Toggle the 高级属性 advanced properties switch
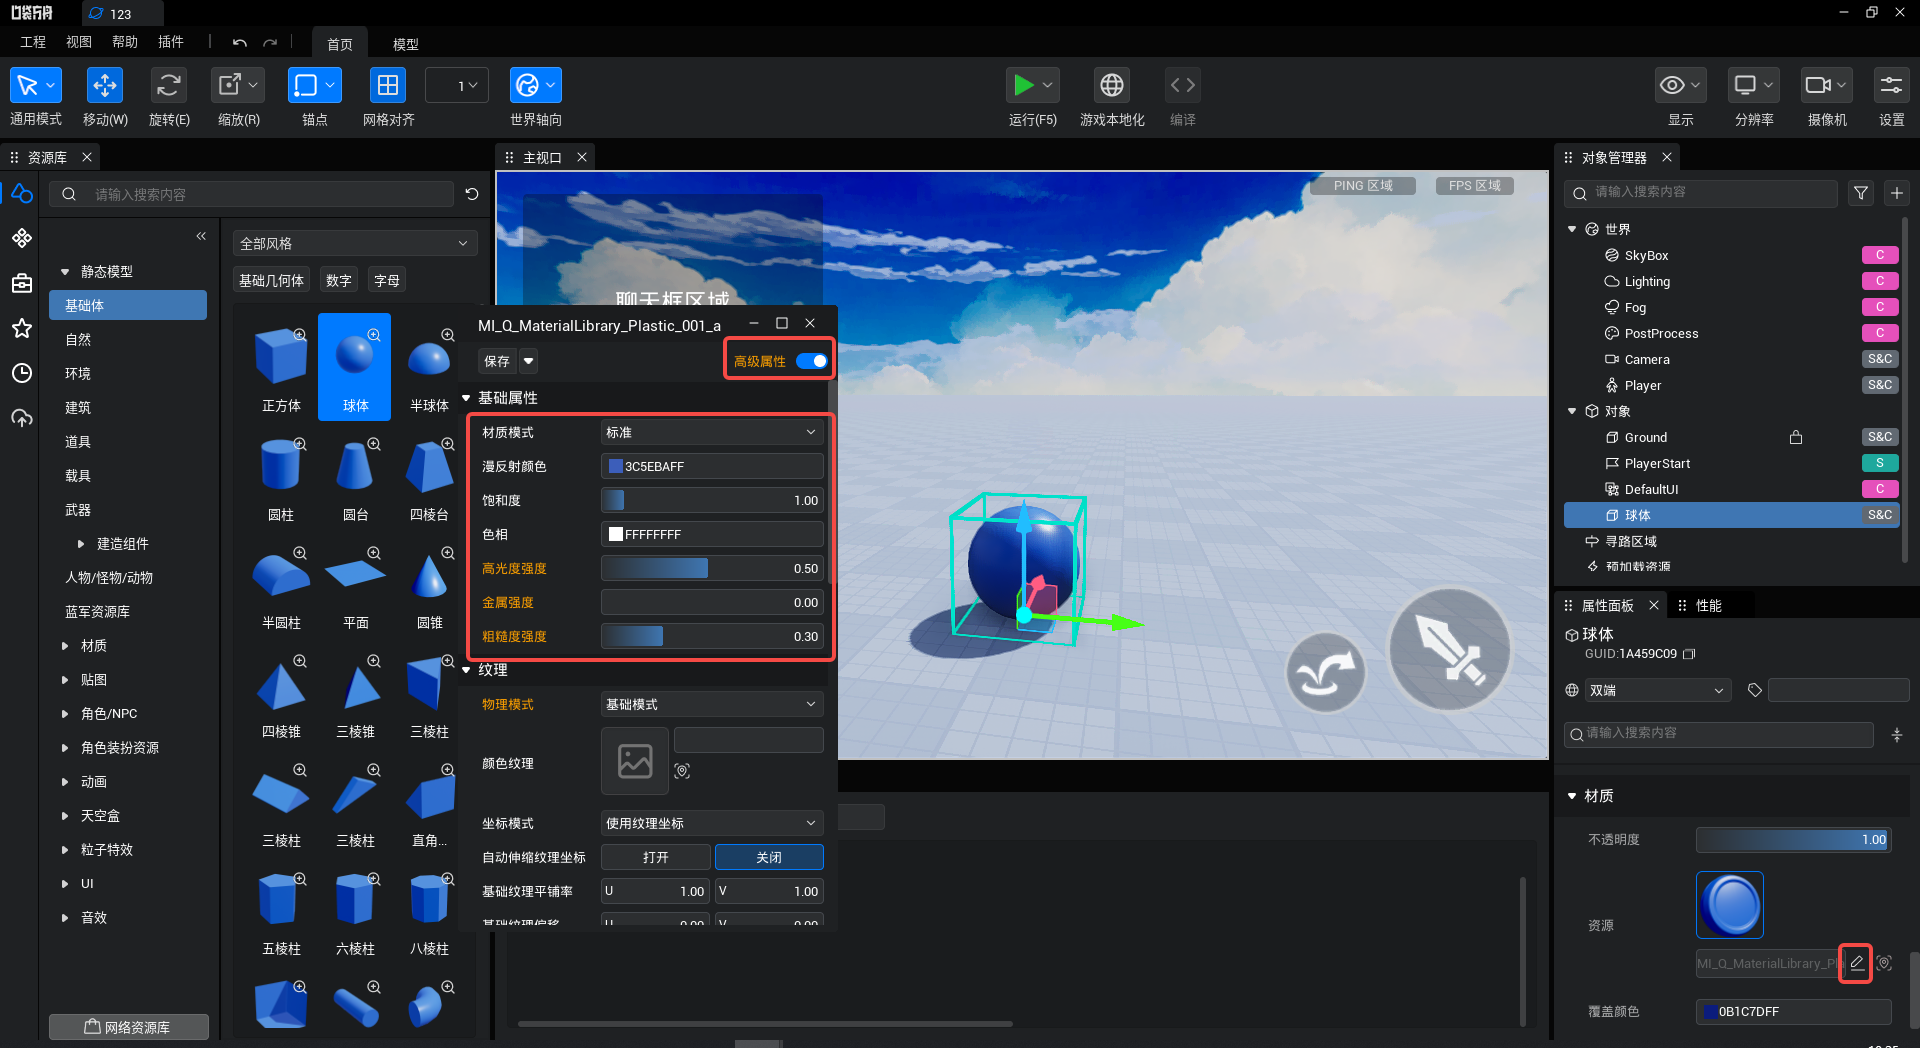This screenshot has height=1048, width=1920. coord(812,361)
